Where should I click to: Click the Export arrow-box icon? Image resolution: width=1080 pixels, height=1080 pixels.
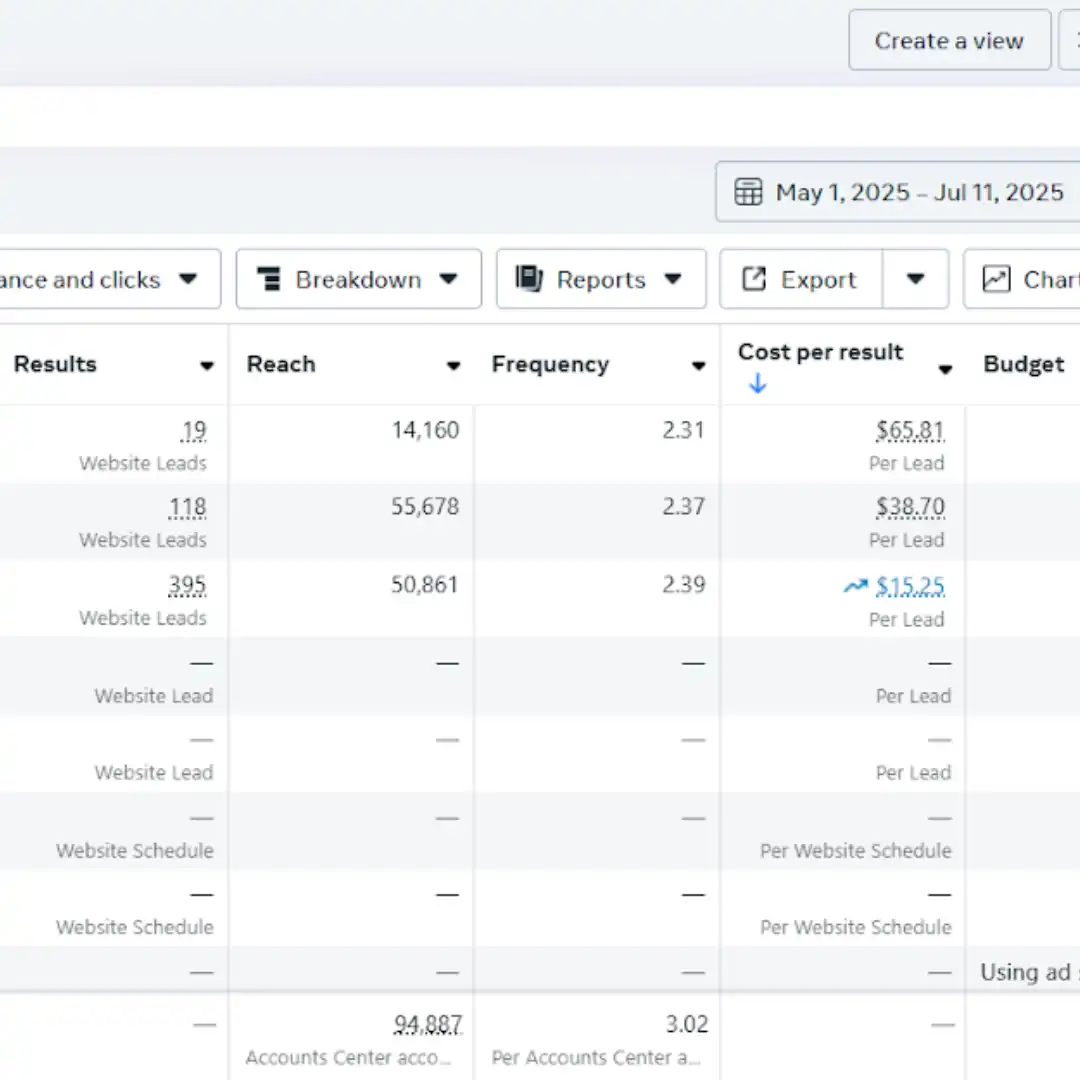click(754, 279)
